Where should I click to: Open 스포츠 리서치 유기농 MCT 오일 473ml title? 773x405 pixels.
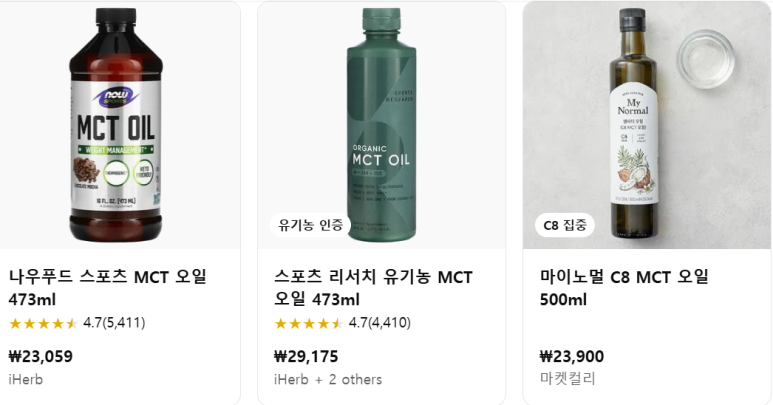point(373,288)
